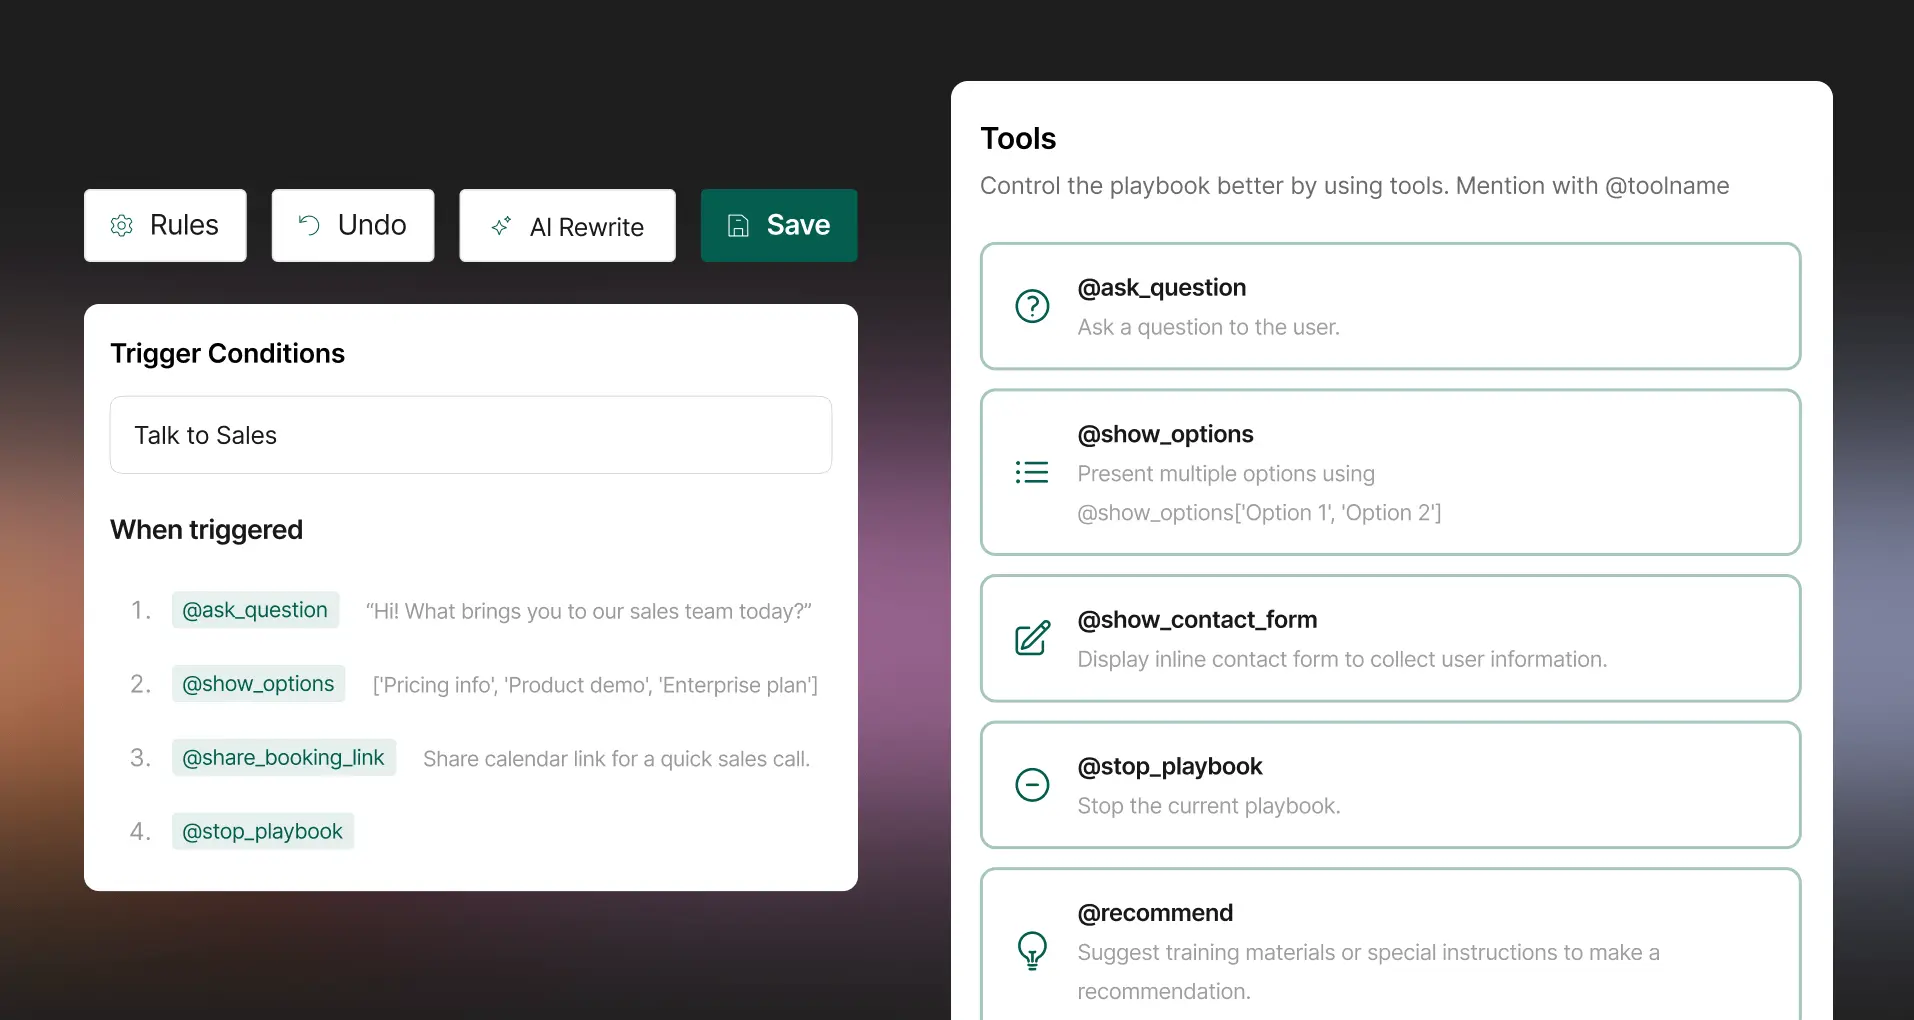
Task: Click the floppy disk icon in Save
Action: click(x=738, y=226)
